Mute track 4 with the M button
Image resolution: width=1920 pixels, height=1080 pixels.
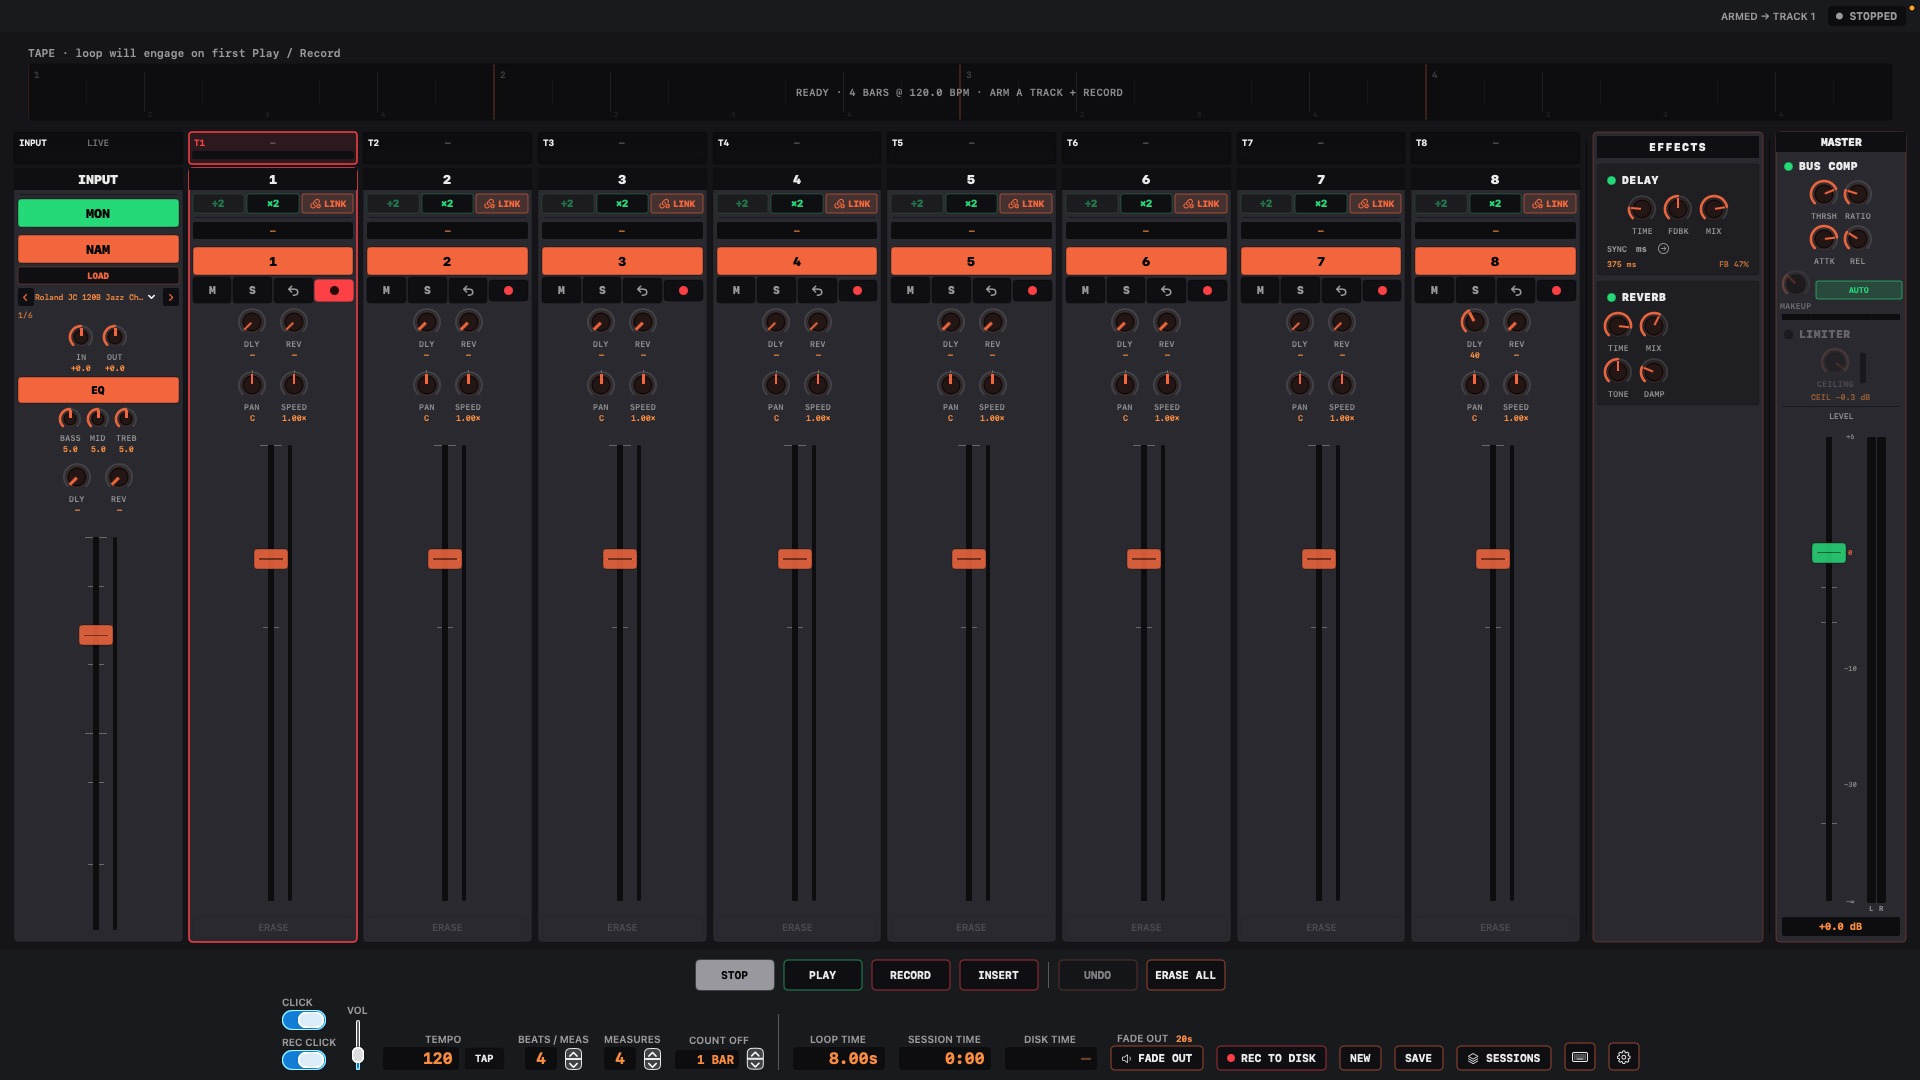(x=736, y=290)
